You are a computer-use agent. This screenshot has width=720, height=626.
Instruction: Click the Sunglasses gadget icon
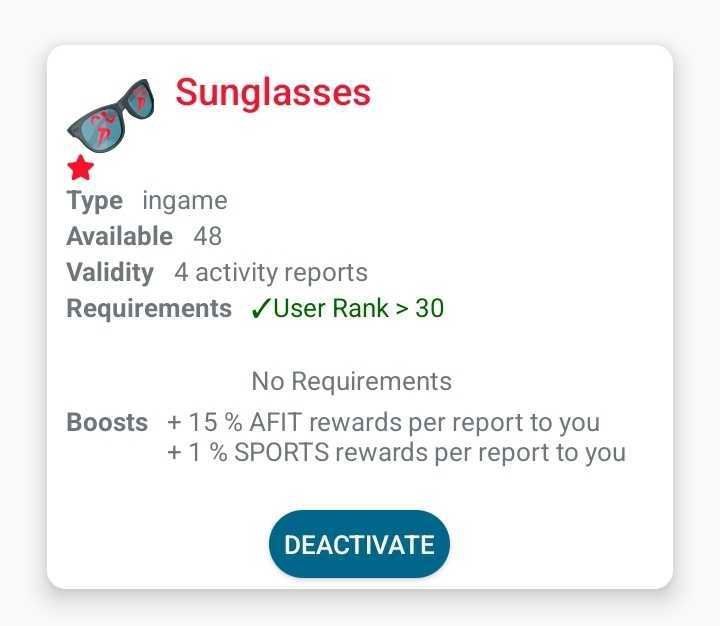pos(111,116)
